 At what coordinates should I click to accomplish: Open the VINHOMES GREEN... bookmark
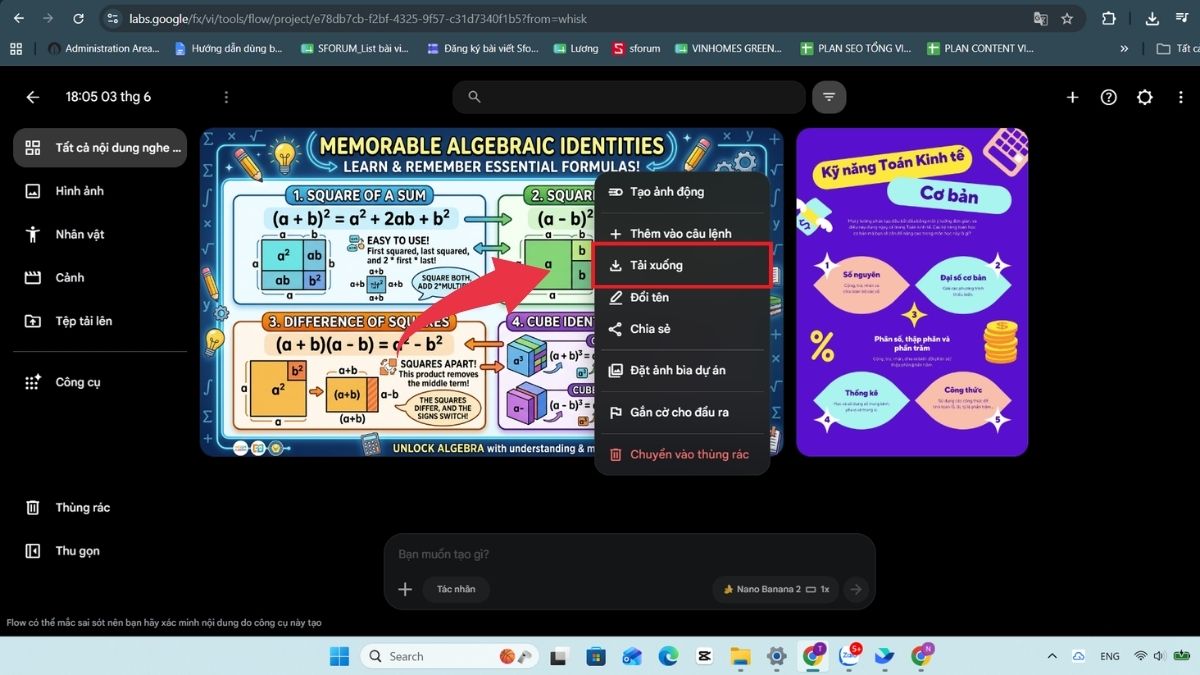(729, 48)
